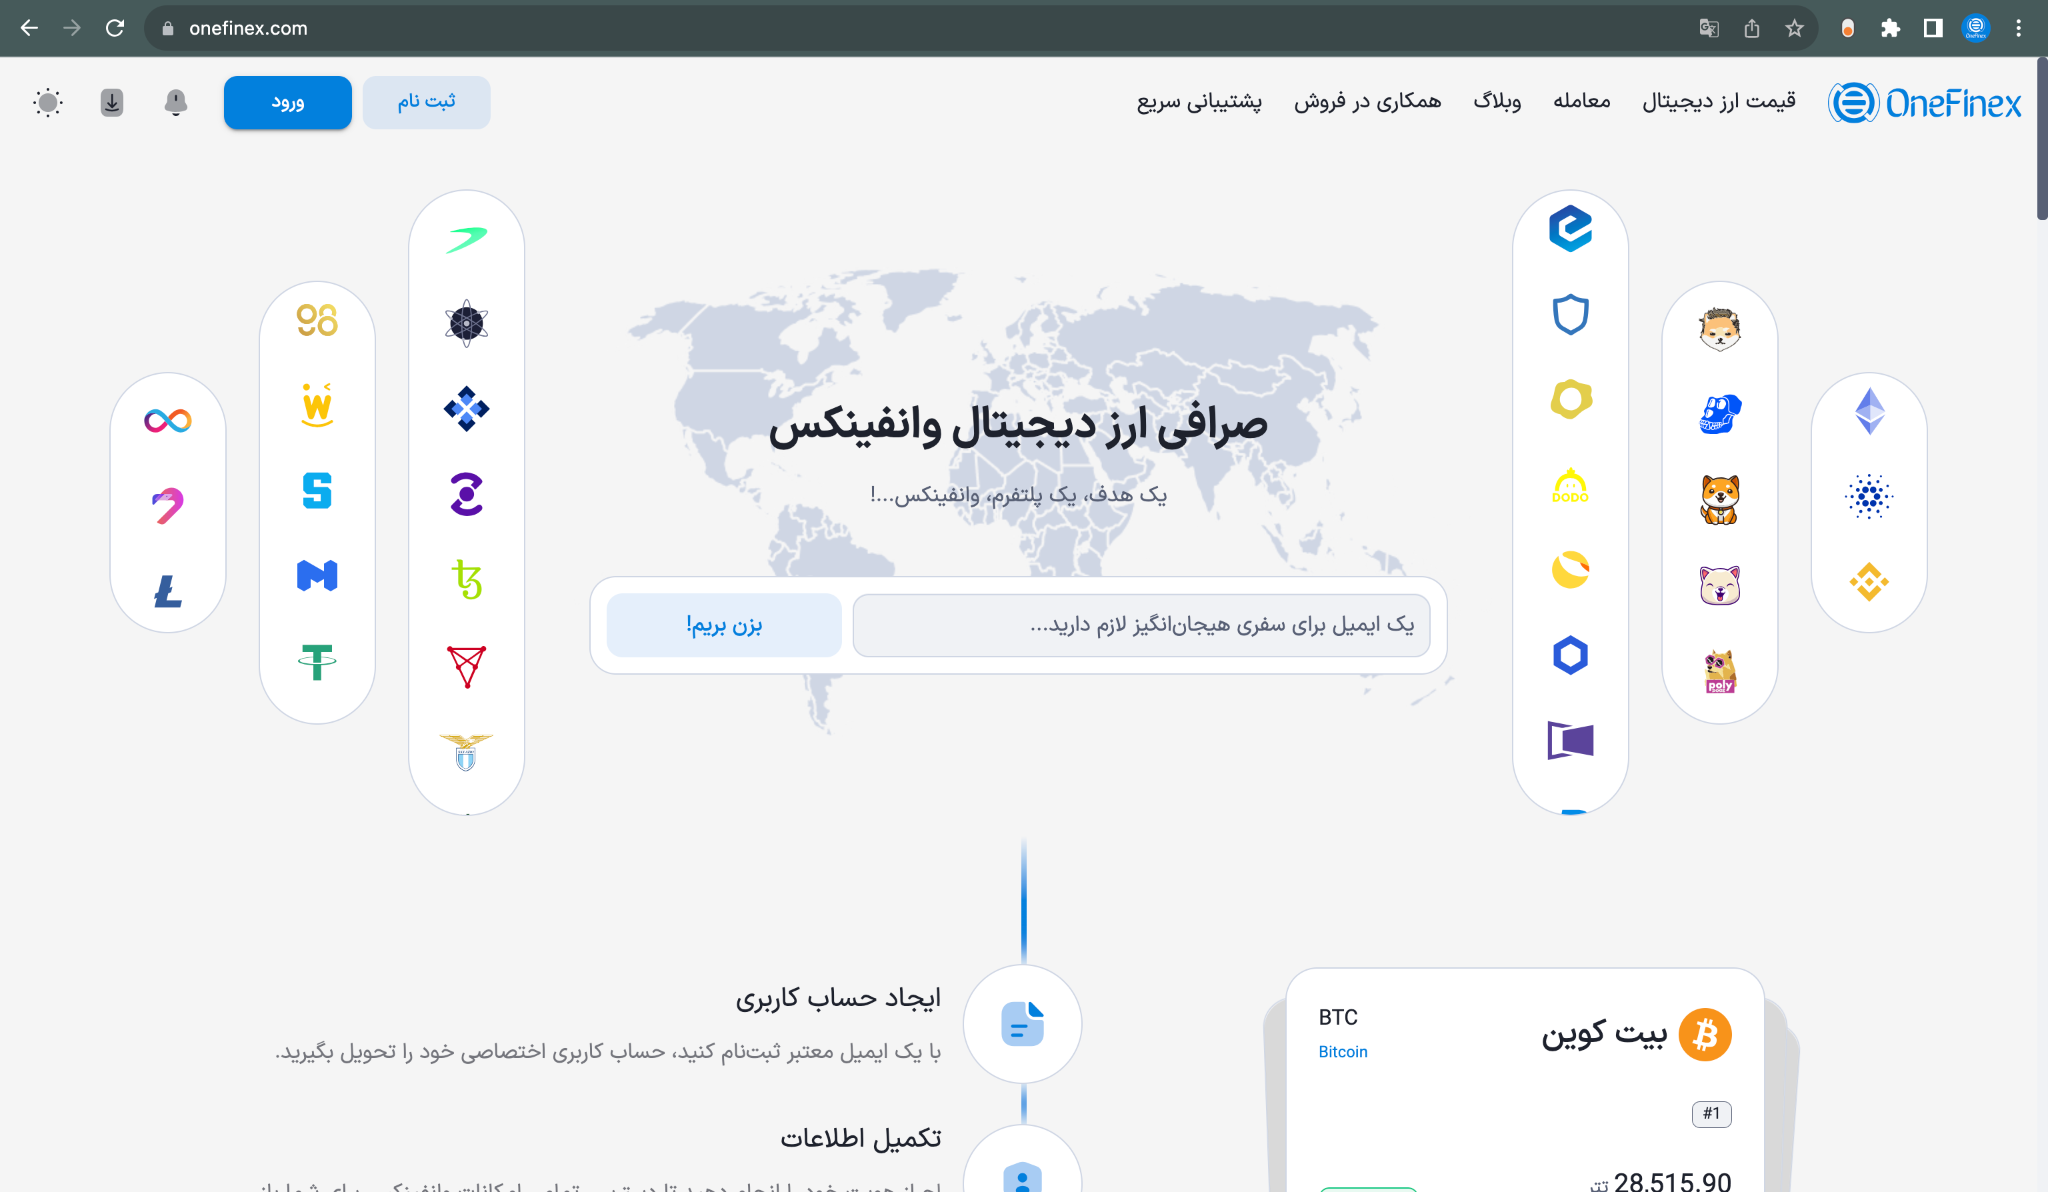Click the #1 rank badge on Bitcoin card
2048x1192 pixels.
click(x=1712, y=1113)
